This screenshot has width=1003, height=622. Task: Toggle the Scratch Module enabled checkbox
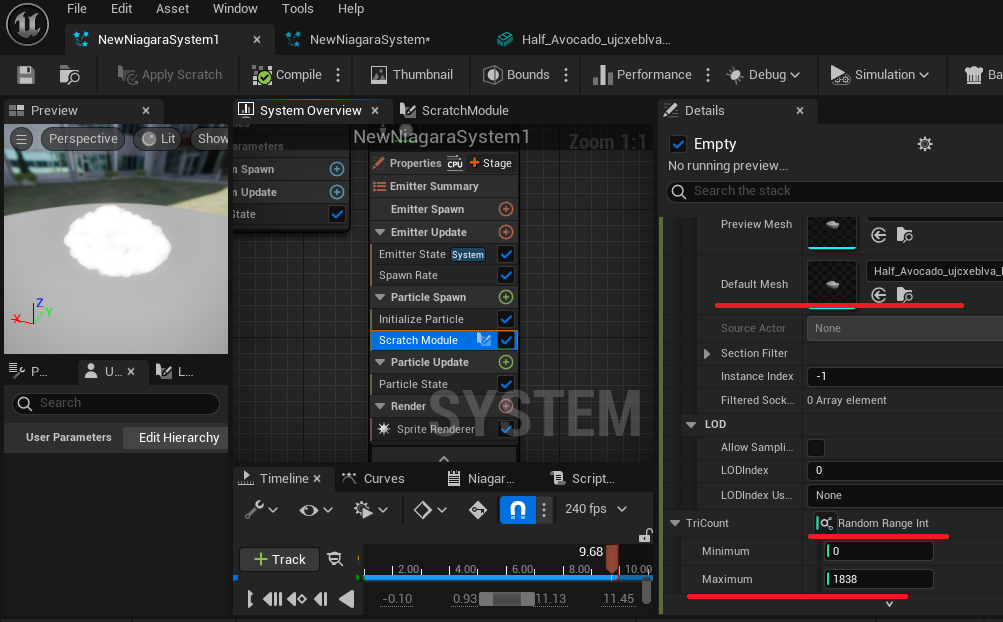point(506,340)
